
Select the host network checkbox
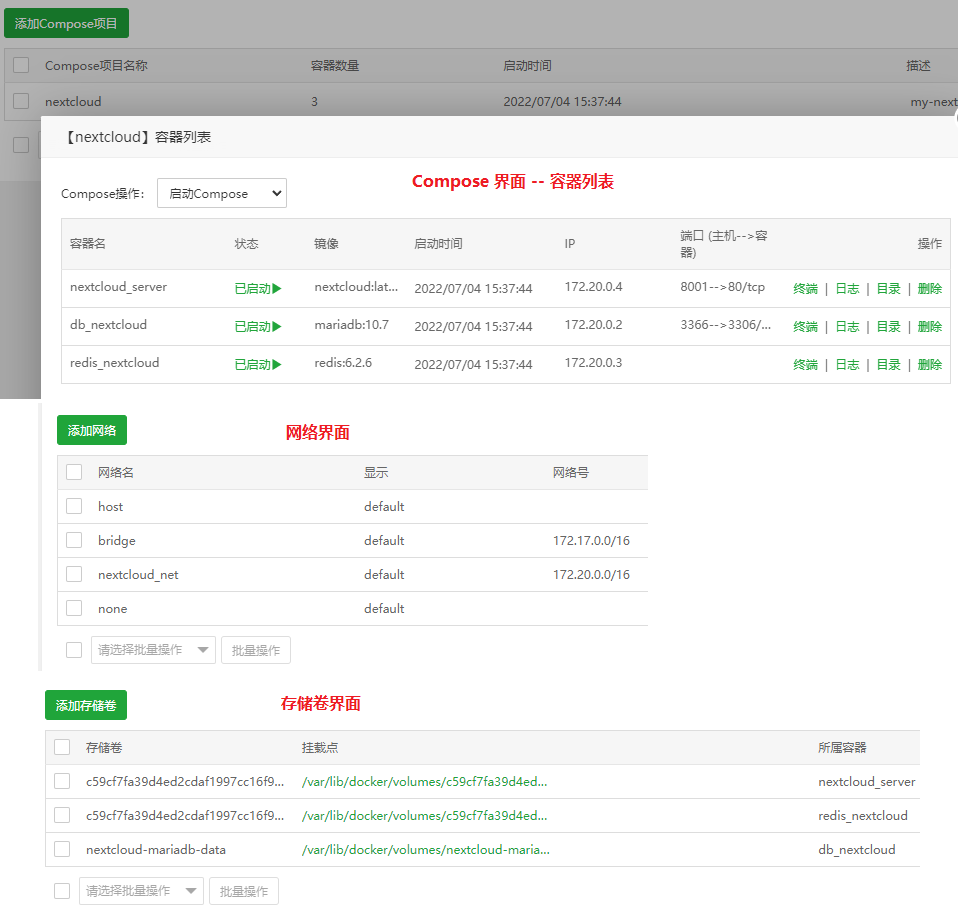(74, 506)
